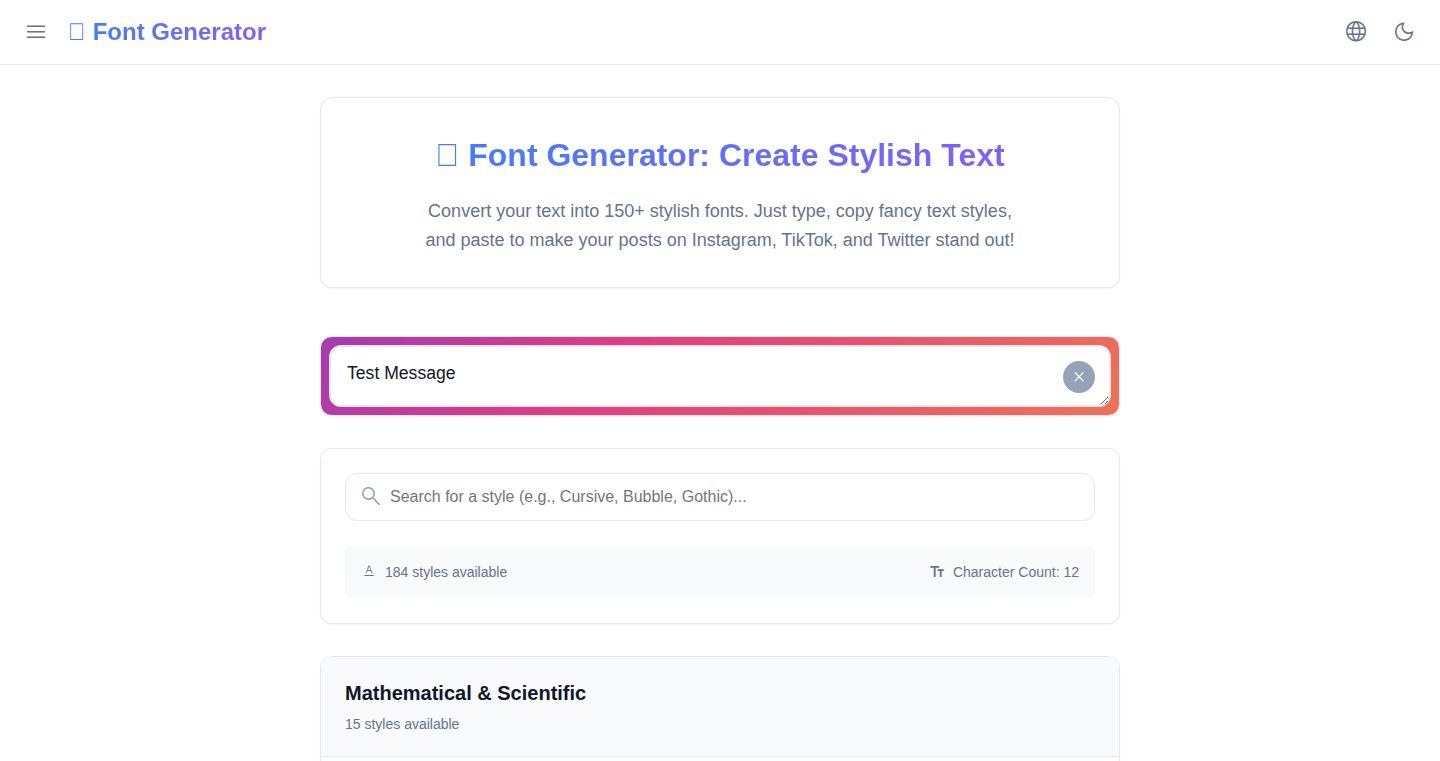Click the logo glyph left of the header Font Generator text

[x=76, y=32]
